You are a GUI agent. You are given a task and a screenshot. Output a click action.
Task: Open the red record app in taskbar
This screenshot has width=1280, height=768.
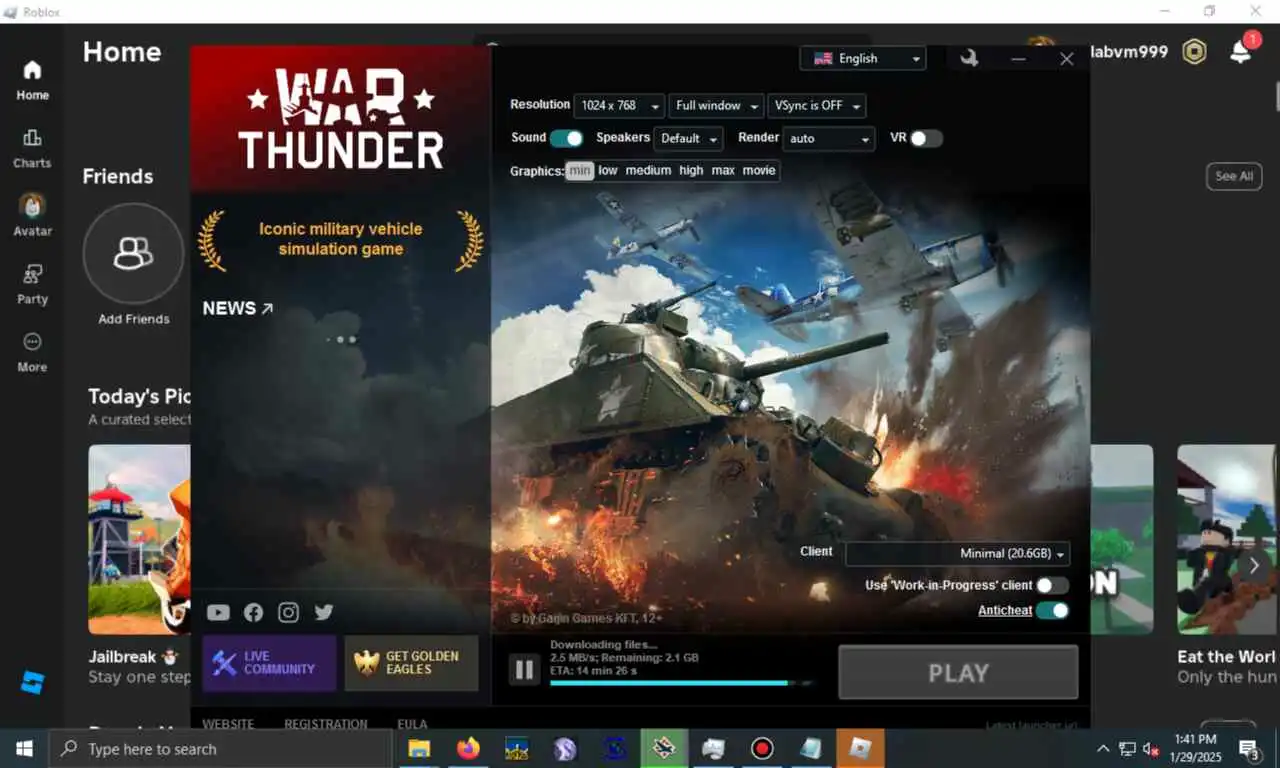[763, 748]
